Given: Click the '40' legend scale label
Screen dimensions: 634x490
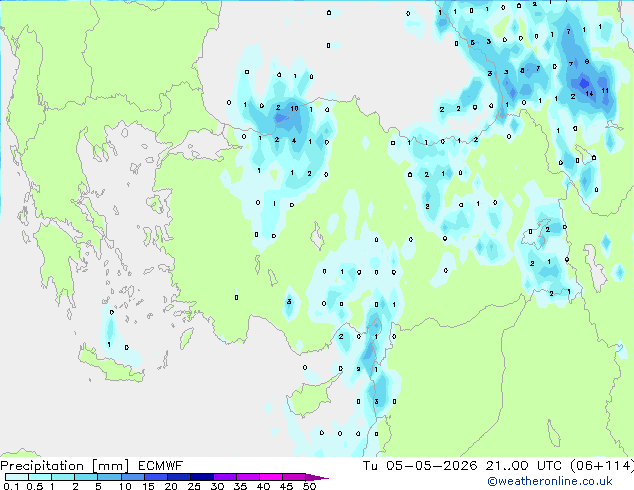Looking at the screenshot, I should (x=263, y=486).
